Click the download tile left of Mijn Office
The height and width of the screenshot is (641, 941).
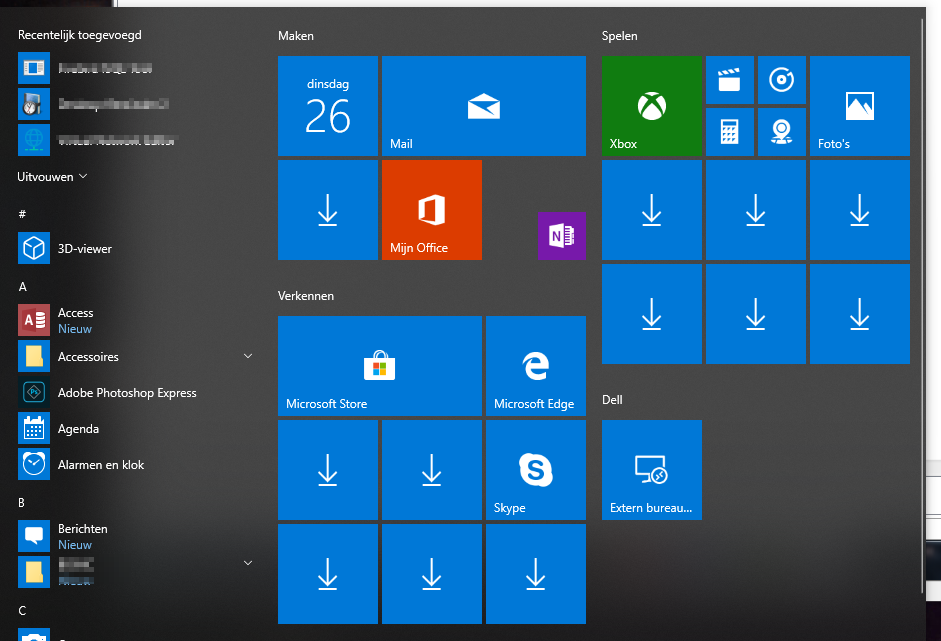[x=328, y=210]
